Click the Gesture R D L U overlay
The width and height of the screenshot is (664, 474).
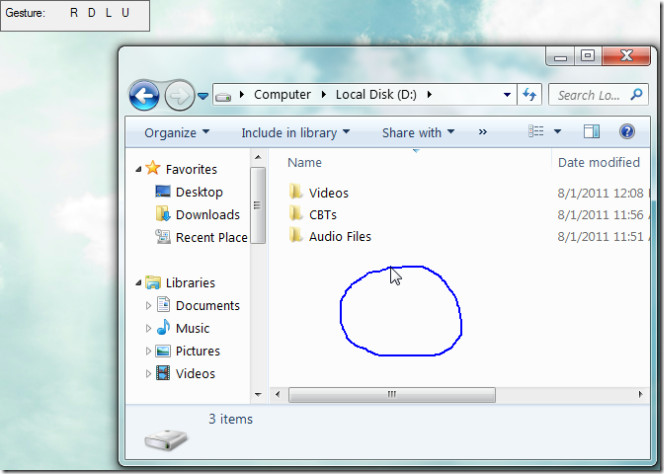75,16
